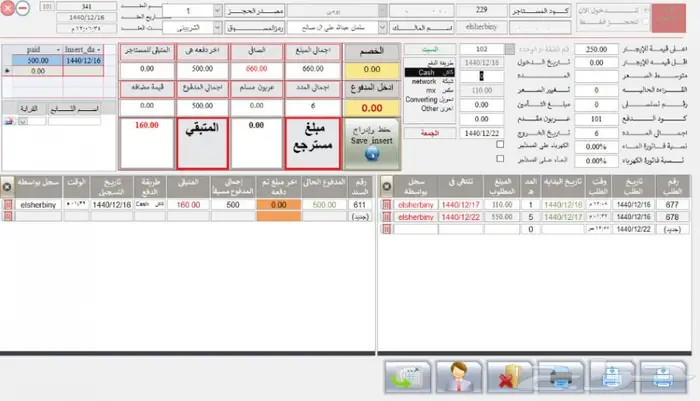Select the 500.00 paid cell

click(38, 60)
